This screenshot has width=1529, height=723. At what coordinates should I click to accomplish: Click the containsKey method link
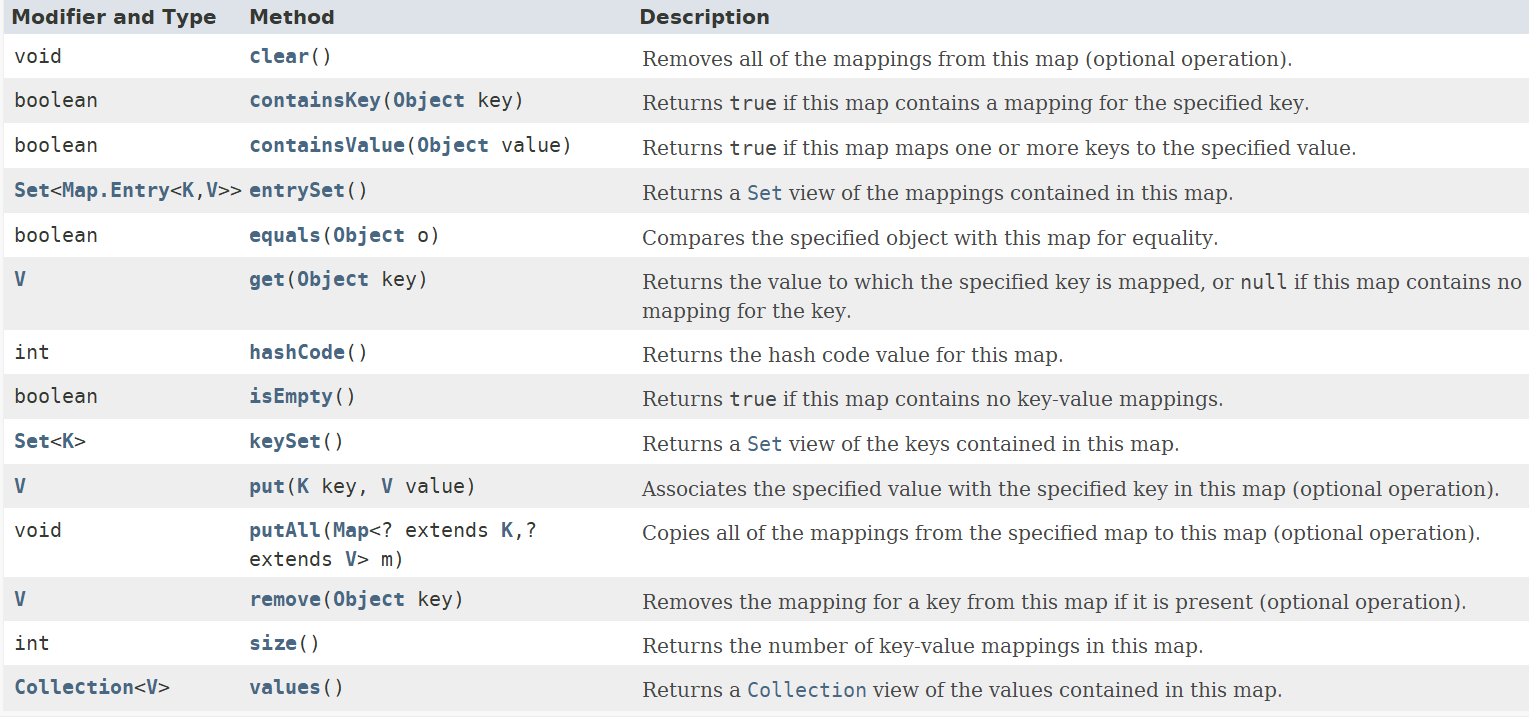tap(314, 101)
